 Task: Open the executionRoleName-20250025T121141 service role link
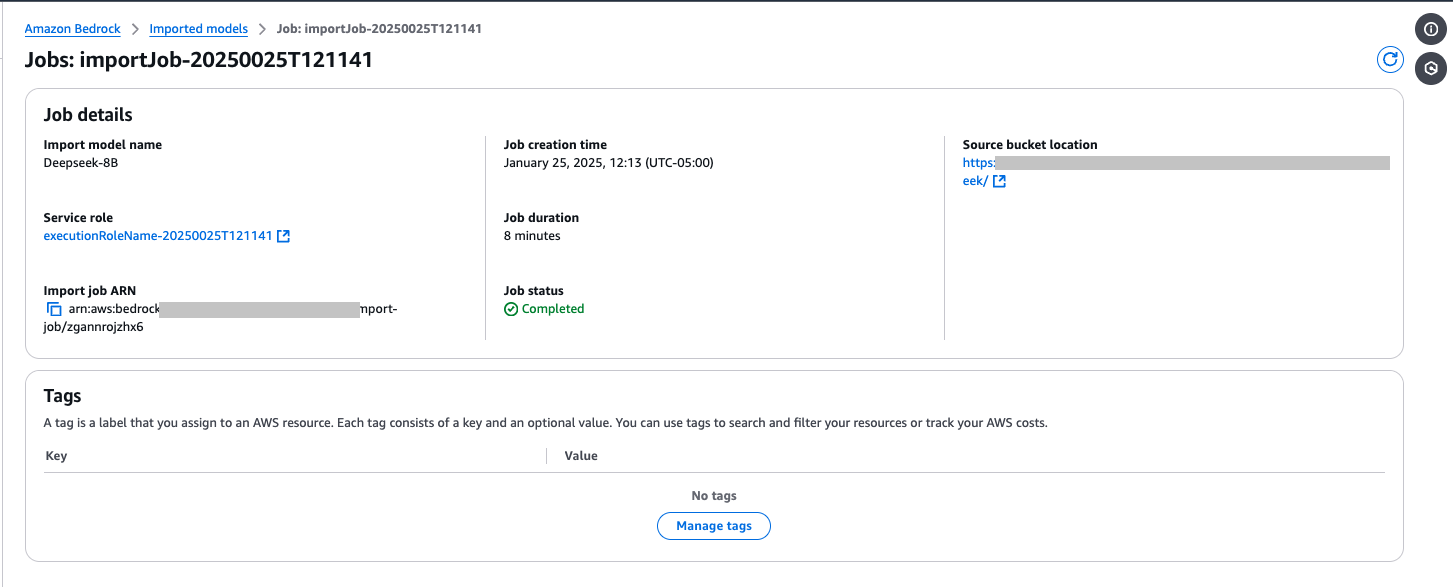coord(158,236)
